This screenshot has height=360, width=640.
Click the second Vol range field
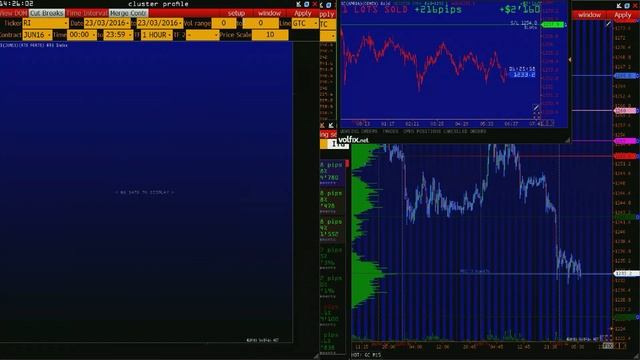(x=260, y=23)
